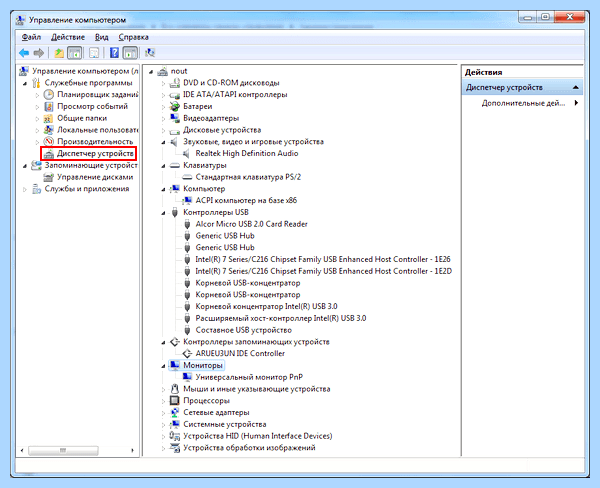Select Локальные пользователи in left tree
Image resolution: width=600 pixels, height=488 pixels.
(x=98, y=130)
